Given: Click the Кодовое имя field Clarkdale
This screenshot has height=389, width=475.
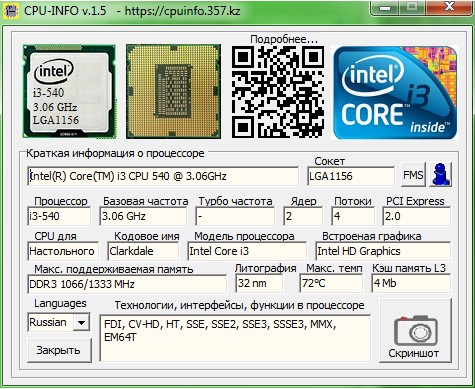Looking at the screenshot, I should [x=143, y=251].
